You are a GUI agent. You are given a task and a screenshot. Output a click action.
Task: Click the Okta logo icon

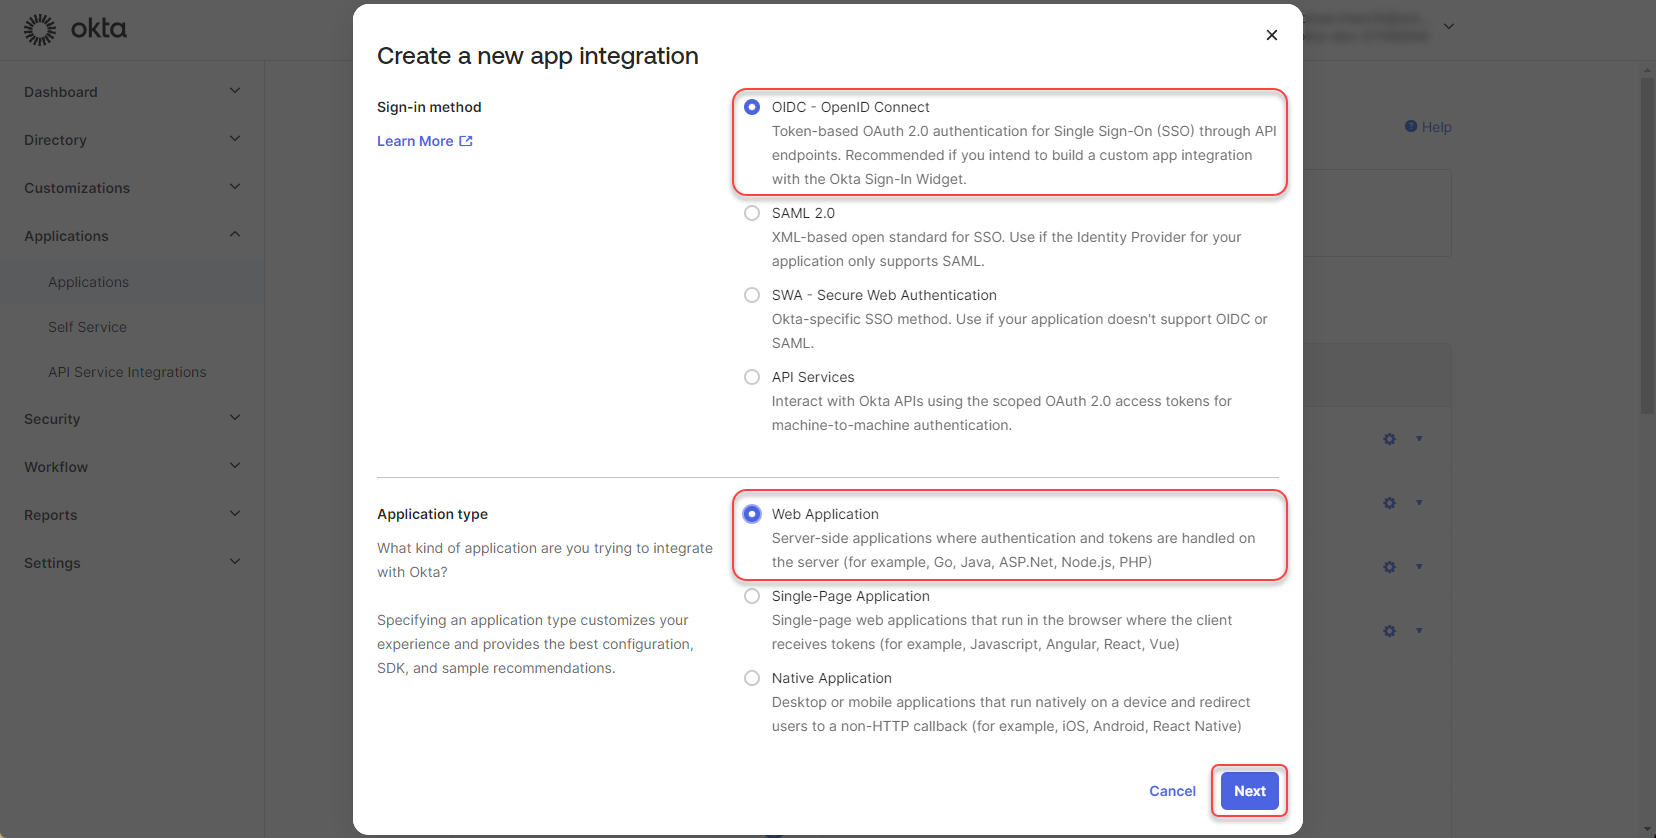pyautogui.click(x=40, y=30)
